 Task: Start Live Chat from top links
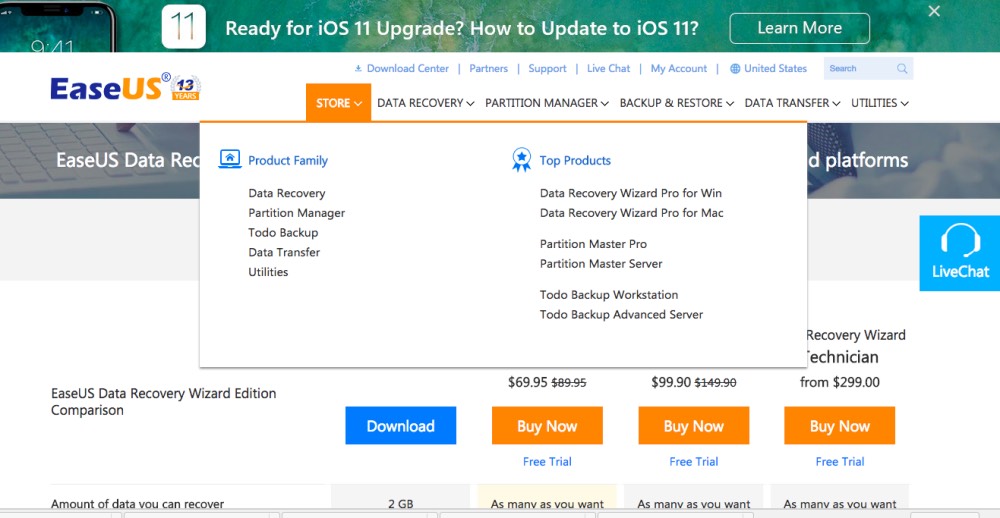(x=608, y=68)
